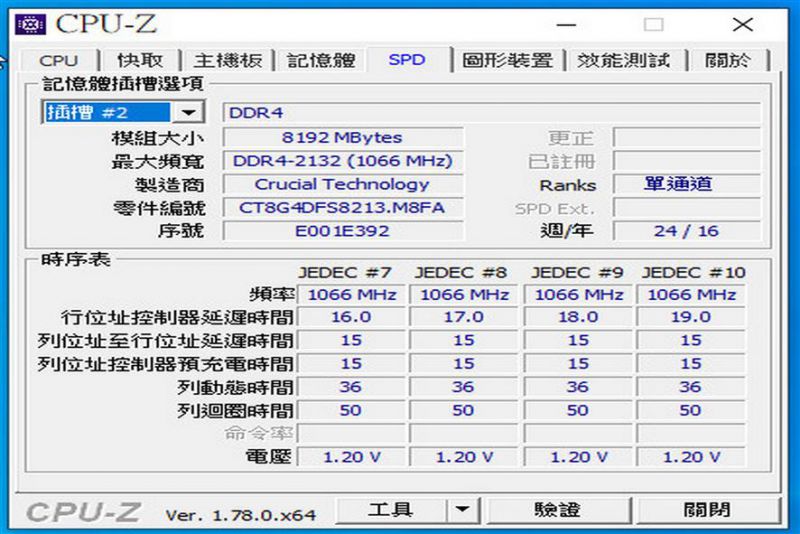Viewport: 800px width, 534px height.
Task: Close the CPU-Z window with X
Action: 742,24
